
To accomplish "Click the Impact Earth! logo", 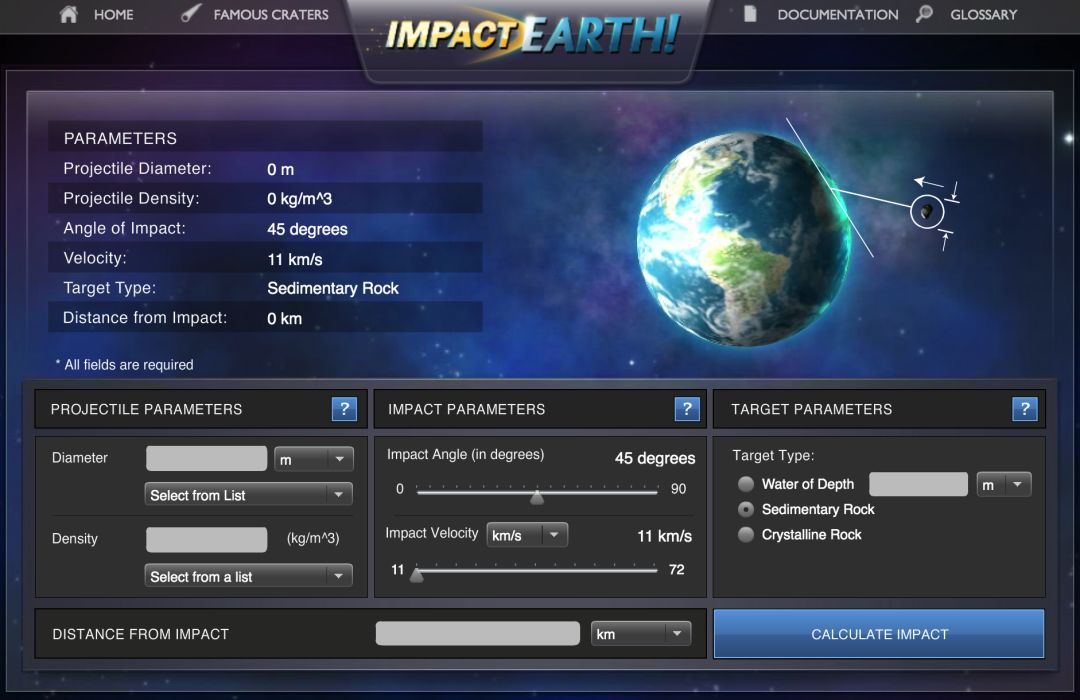I will coord(531,34).
